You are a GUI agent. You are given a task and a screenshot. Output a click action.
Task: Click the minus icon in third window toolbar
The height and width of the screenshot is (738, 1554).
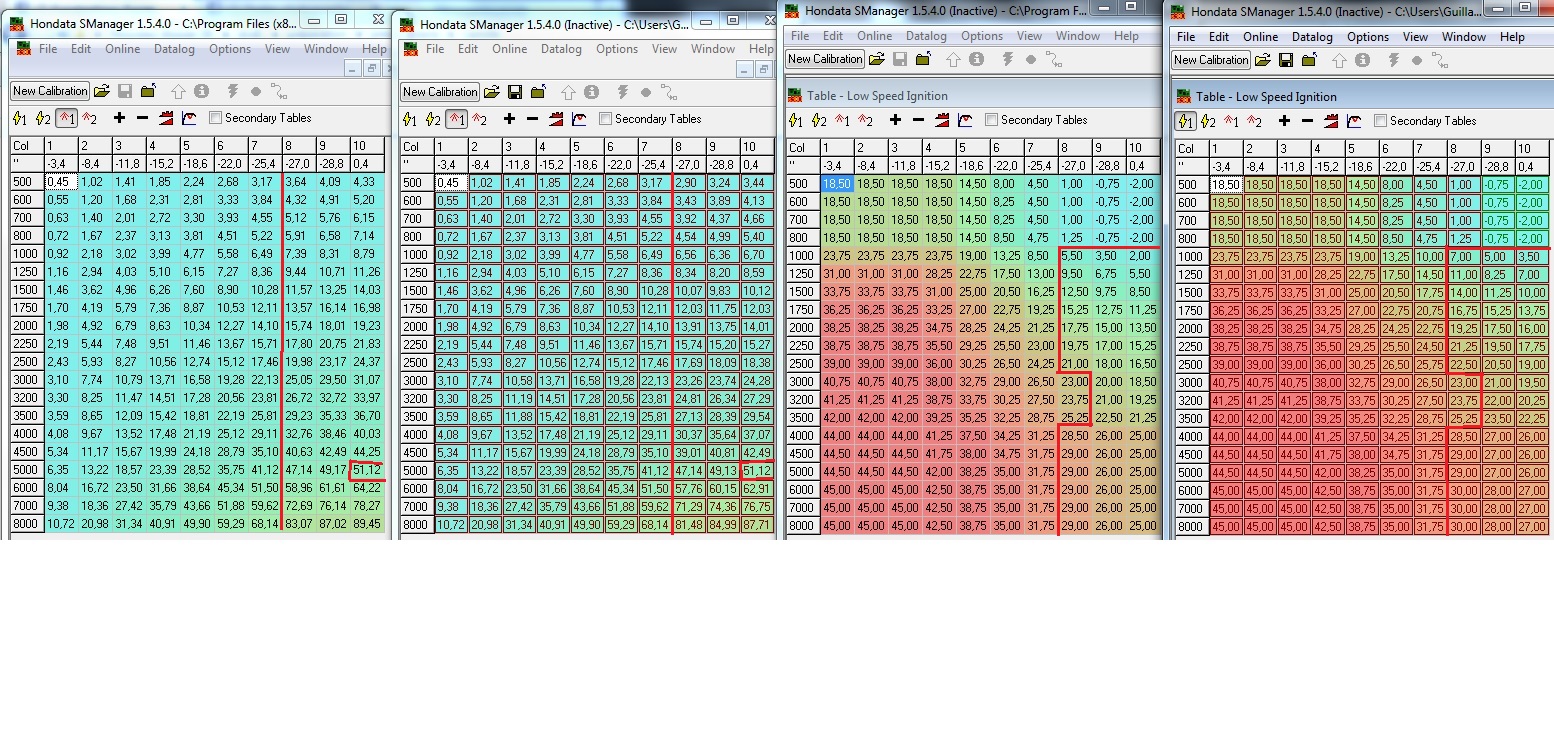(918, 120)
